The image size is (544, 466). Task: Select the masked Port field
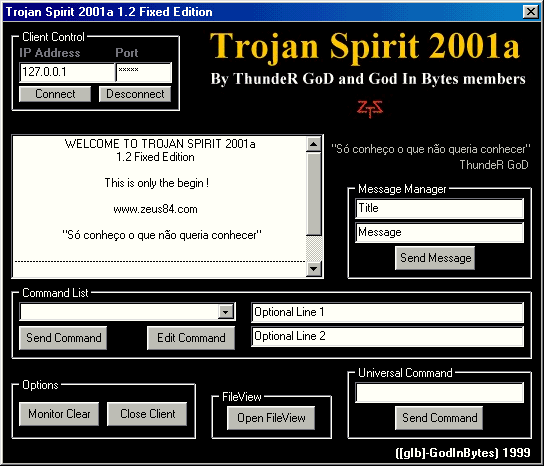tap(144, 72)
